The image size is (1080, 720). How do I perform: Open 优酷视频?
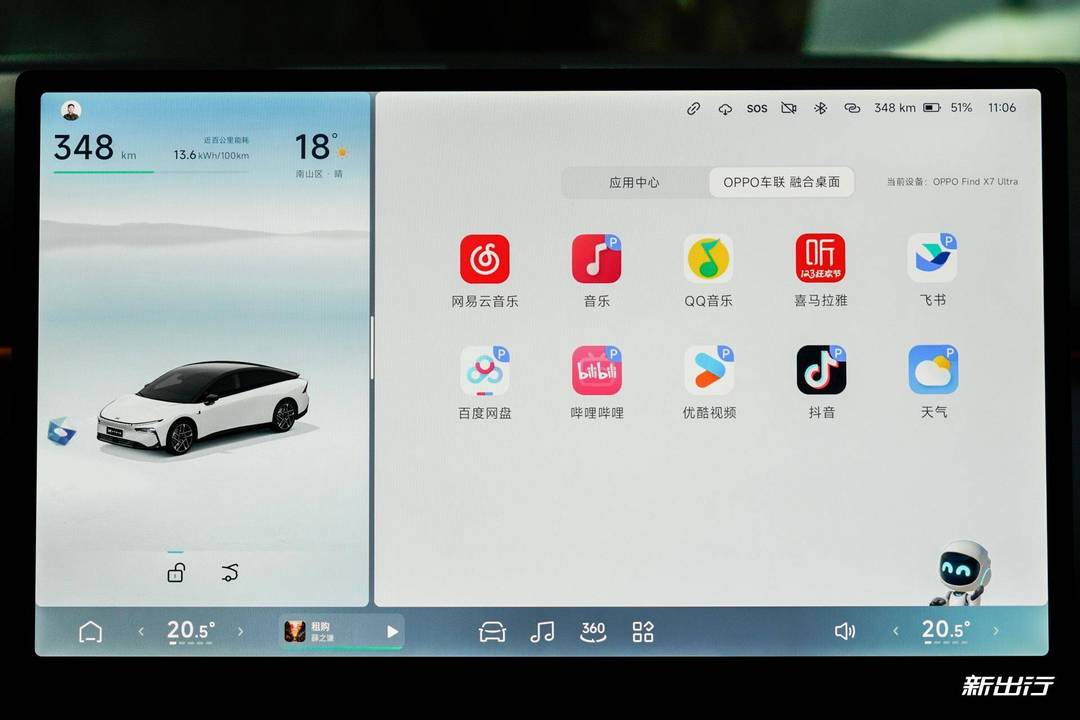click(x=709, y=371)
